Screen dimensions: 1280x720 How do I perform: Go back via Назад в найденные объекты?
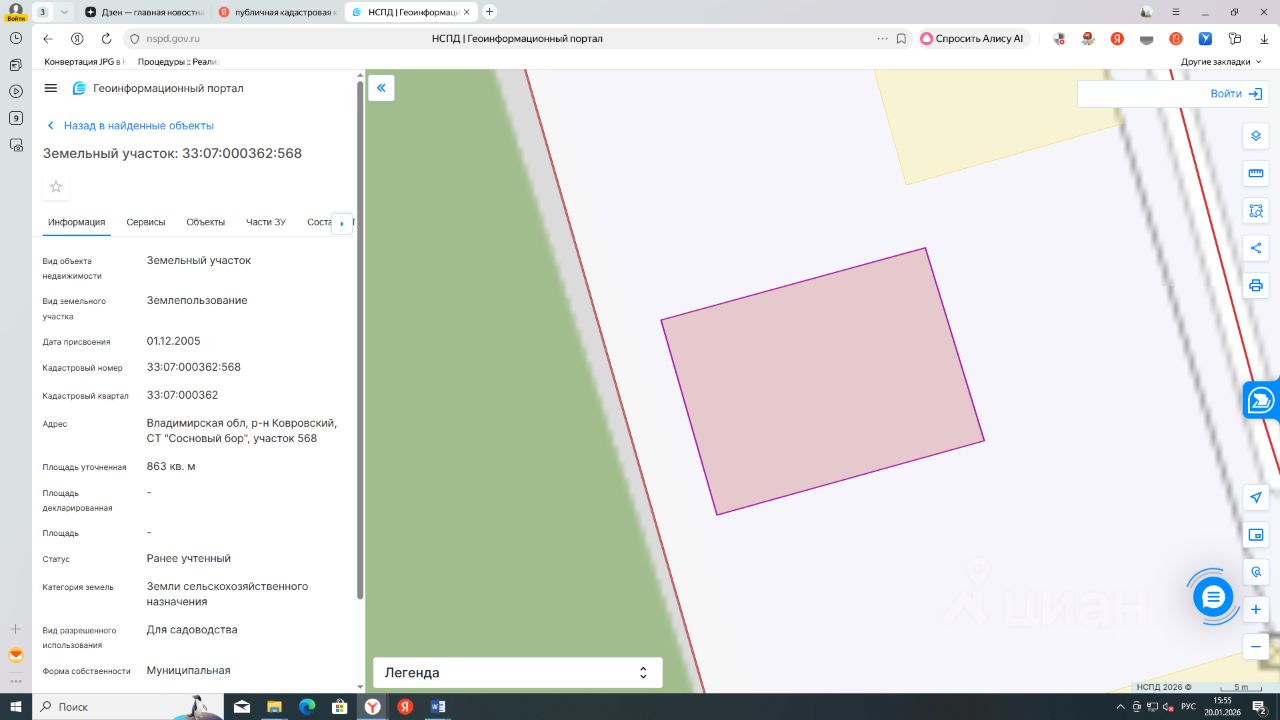[x=130, y=126]
